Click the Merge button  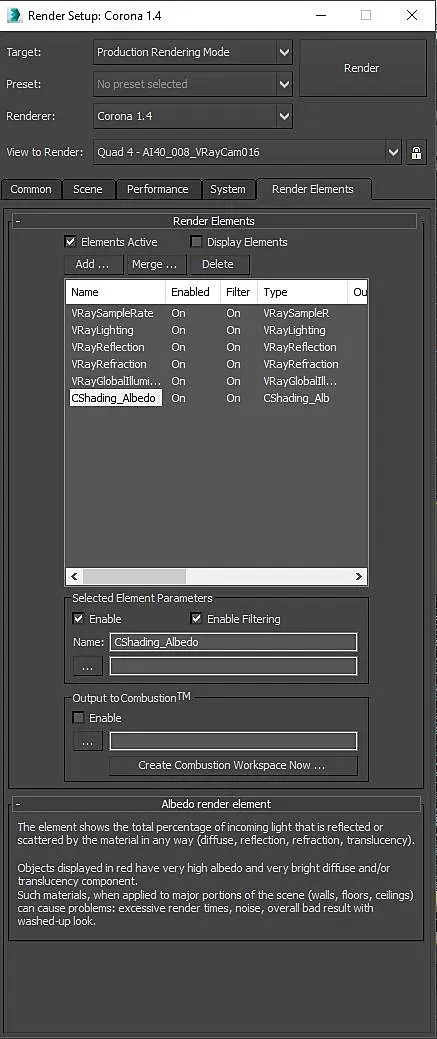click(x=155, y=264)
